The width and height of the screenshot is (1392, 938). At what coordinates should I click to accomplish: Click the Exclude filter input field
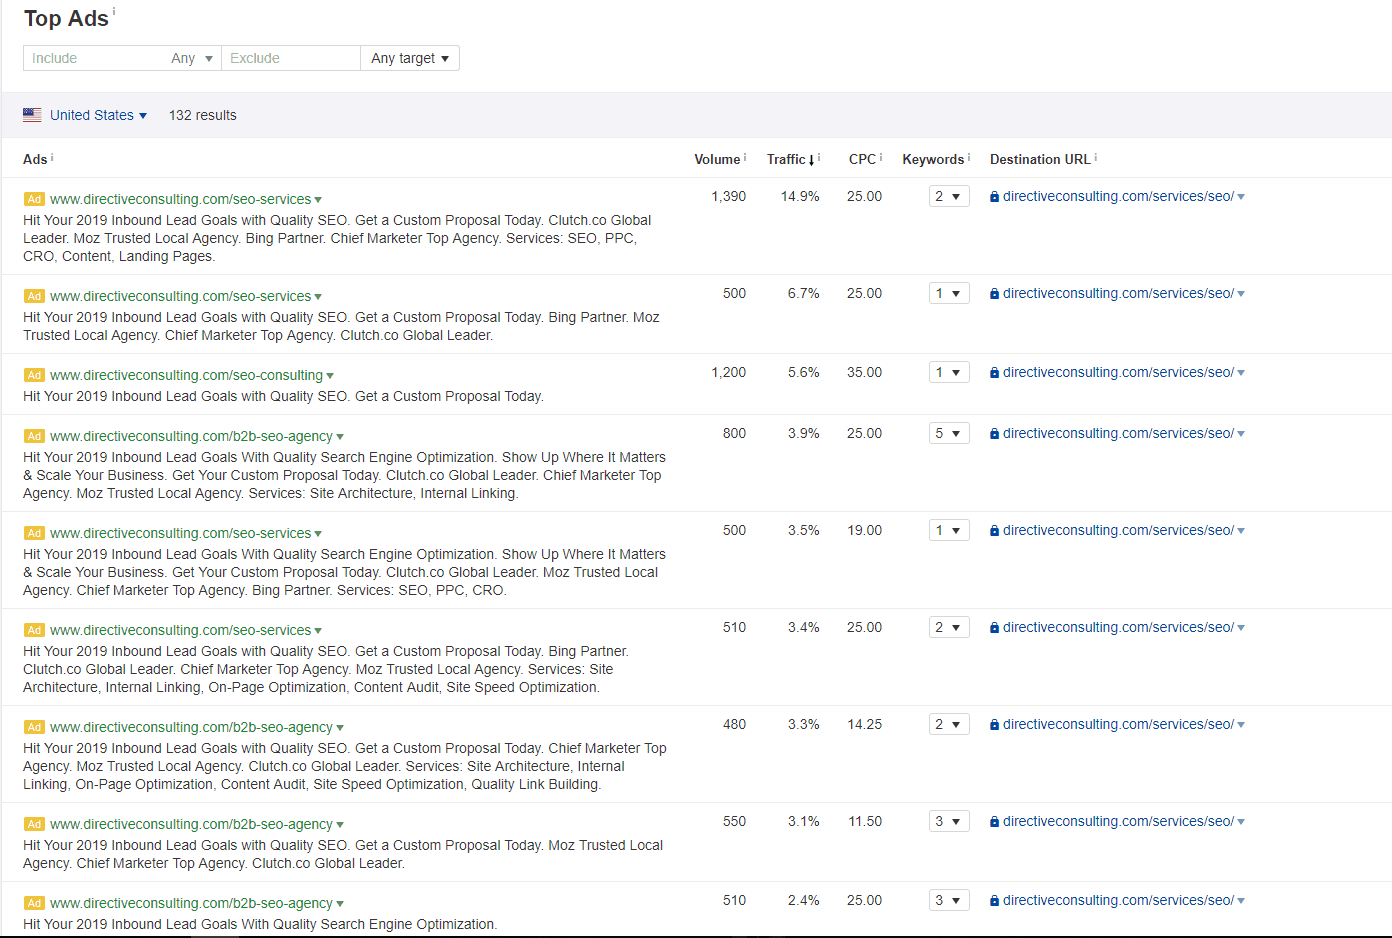click(290, 58)
